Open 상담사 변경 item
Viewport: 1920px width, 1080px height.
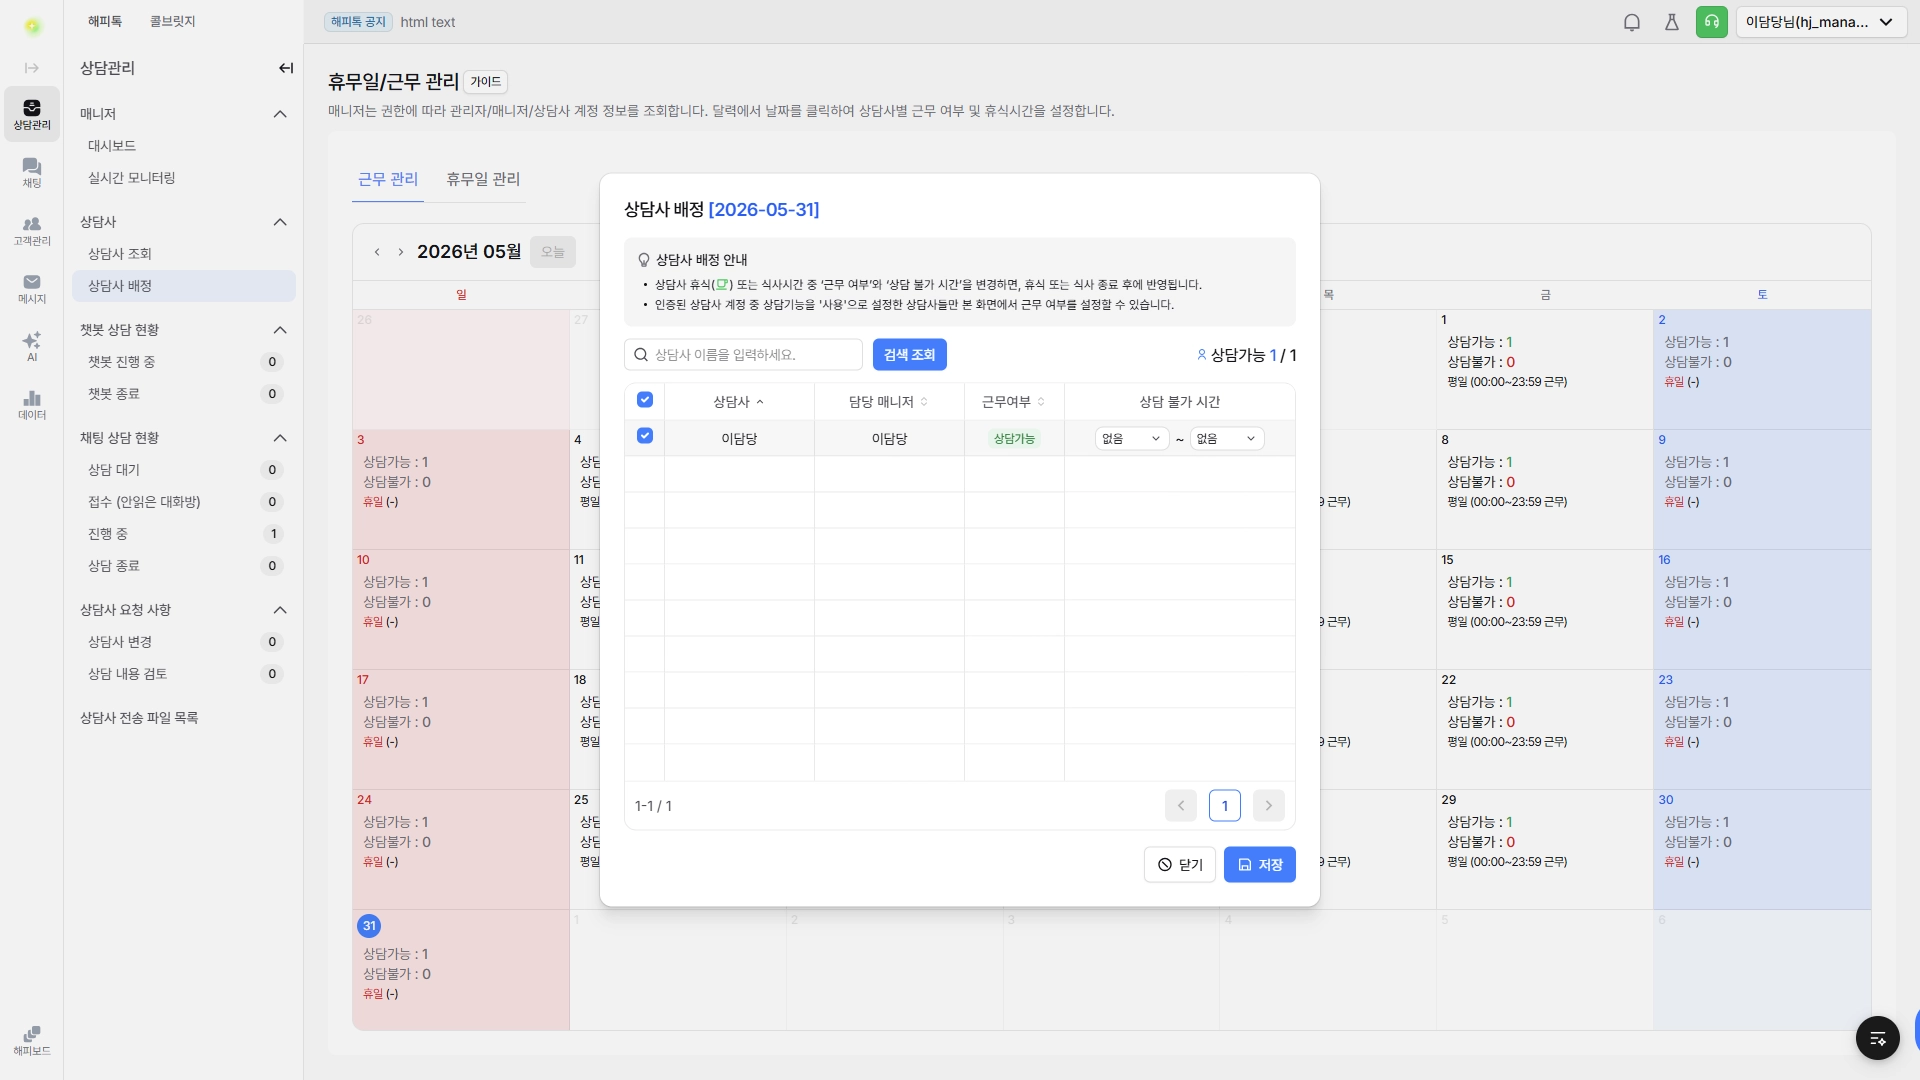(x=184, y=642)
